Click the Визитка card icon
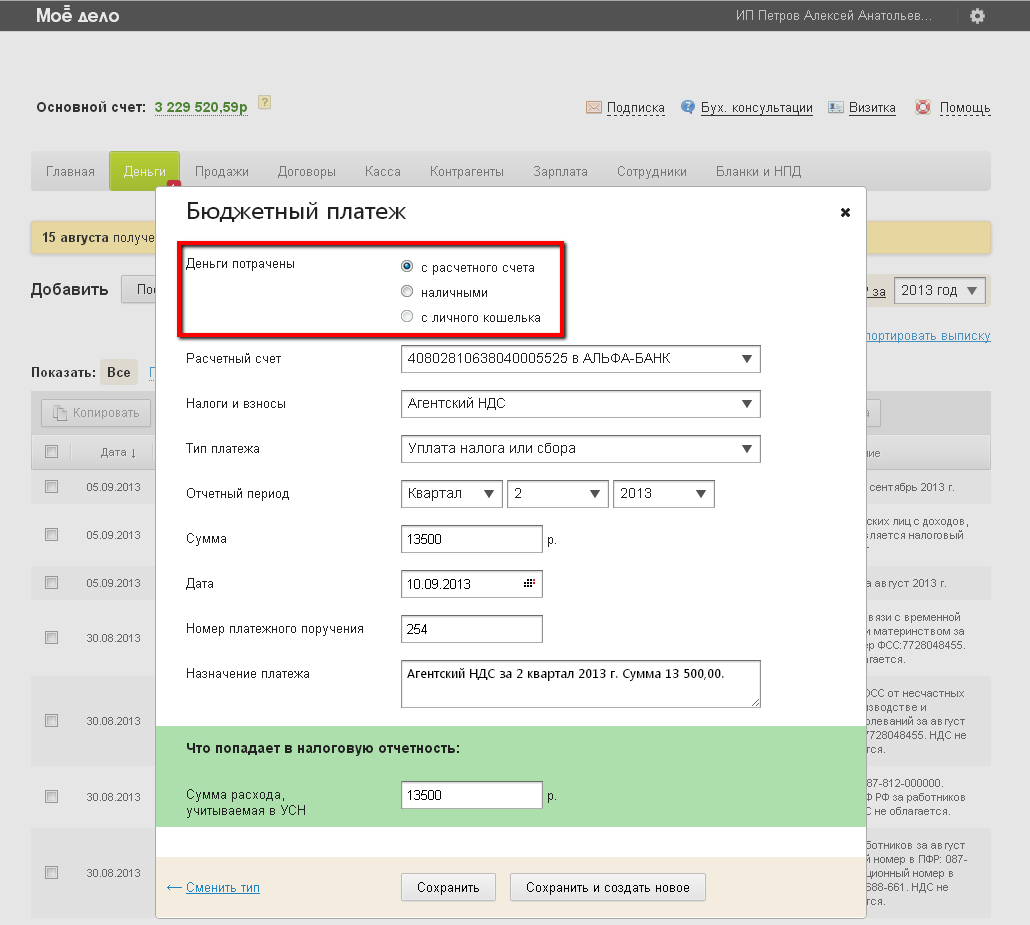 (x=835, y=108)
